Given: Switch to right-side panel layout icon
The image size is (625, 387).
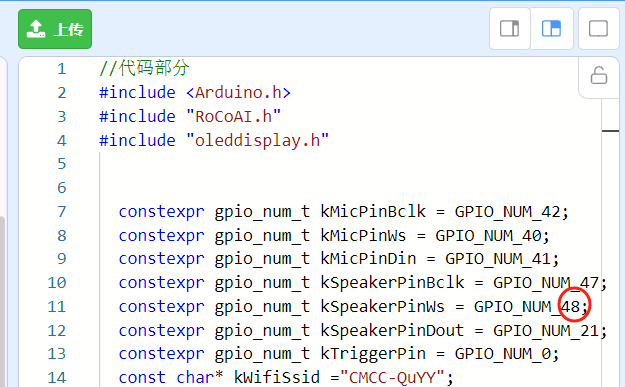Looking at the screenshot, I should pyautogui.click(x=509, y=29).
